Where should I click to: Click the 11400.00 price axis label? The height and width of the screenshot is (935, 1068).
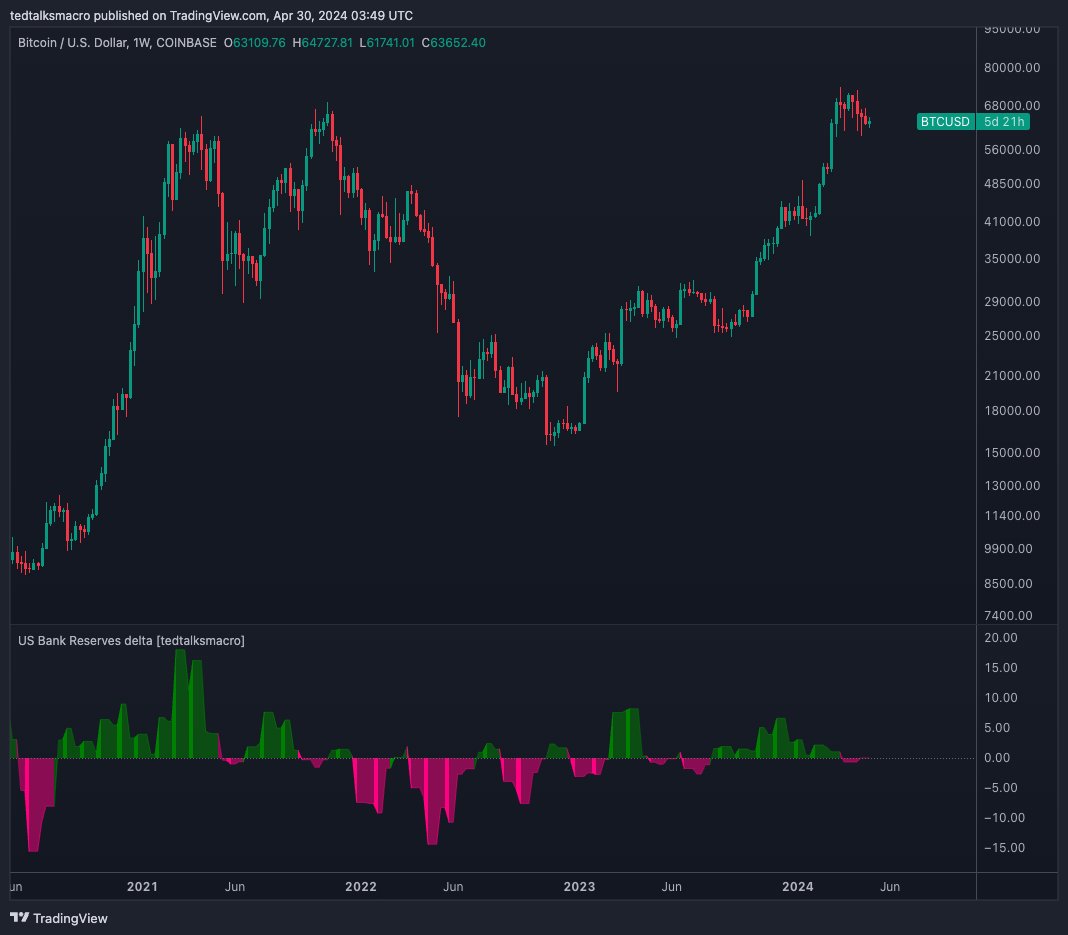coord(1011,516)
